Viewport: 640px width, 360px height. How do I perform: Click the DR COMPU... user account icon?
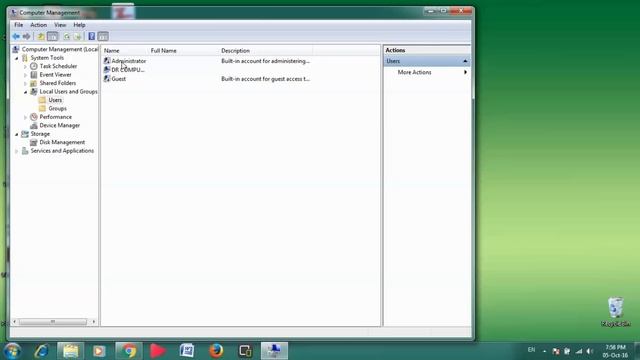pyautogui.click(x=107, y=69)
